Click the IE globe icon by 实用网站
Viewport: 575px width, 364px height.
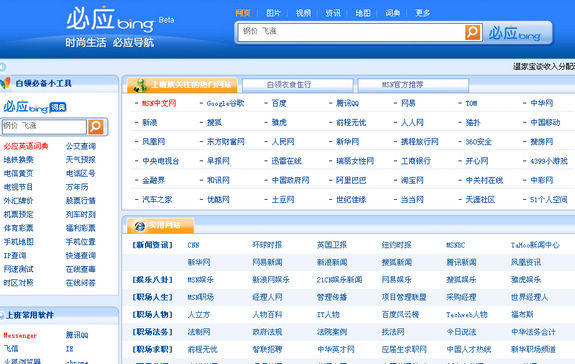139,226
